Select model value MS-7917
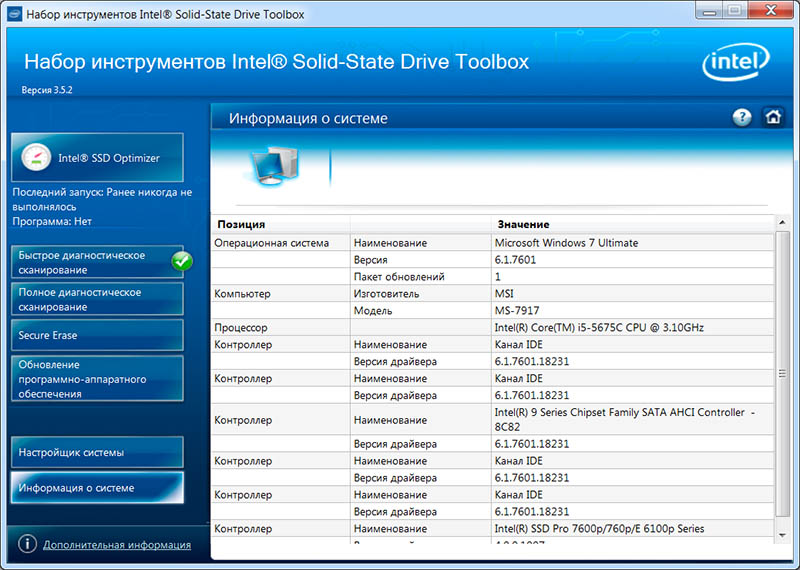The height and width of the screenshot is (570, 800). [633, 310]
